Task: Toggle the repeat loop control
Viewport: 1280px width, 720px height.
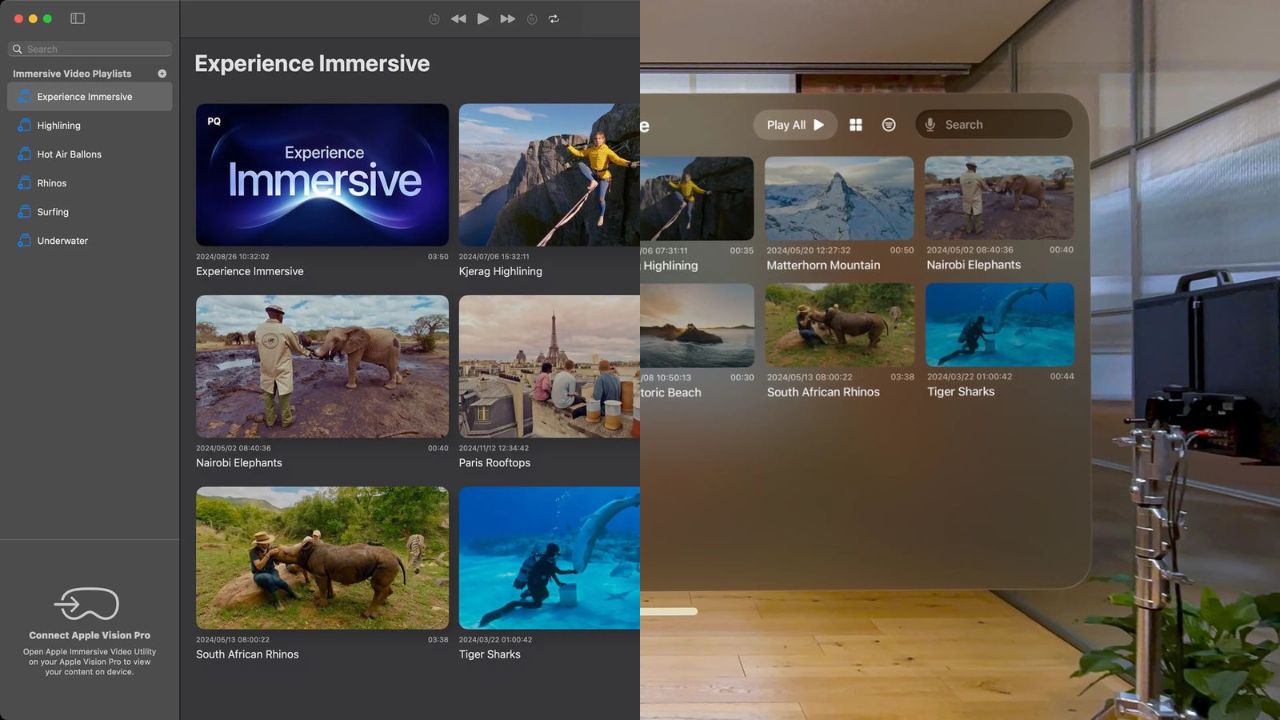Action: [x=554, y=19]
